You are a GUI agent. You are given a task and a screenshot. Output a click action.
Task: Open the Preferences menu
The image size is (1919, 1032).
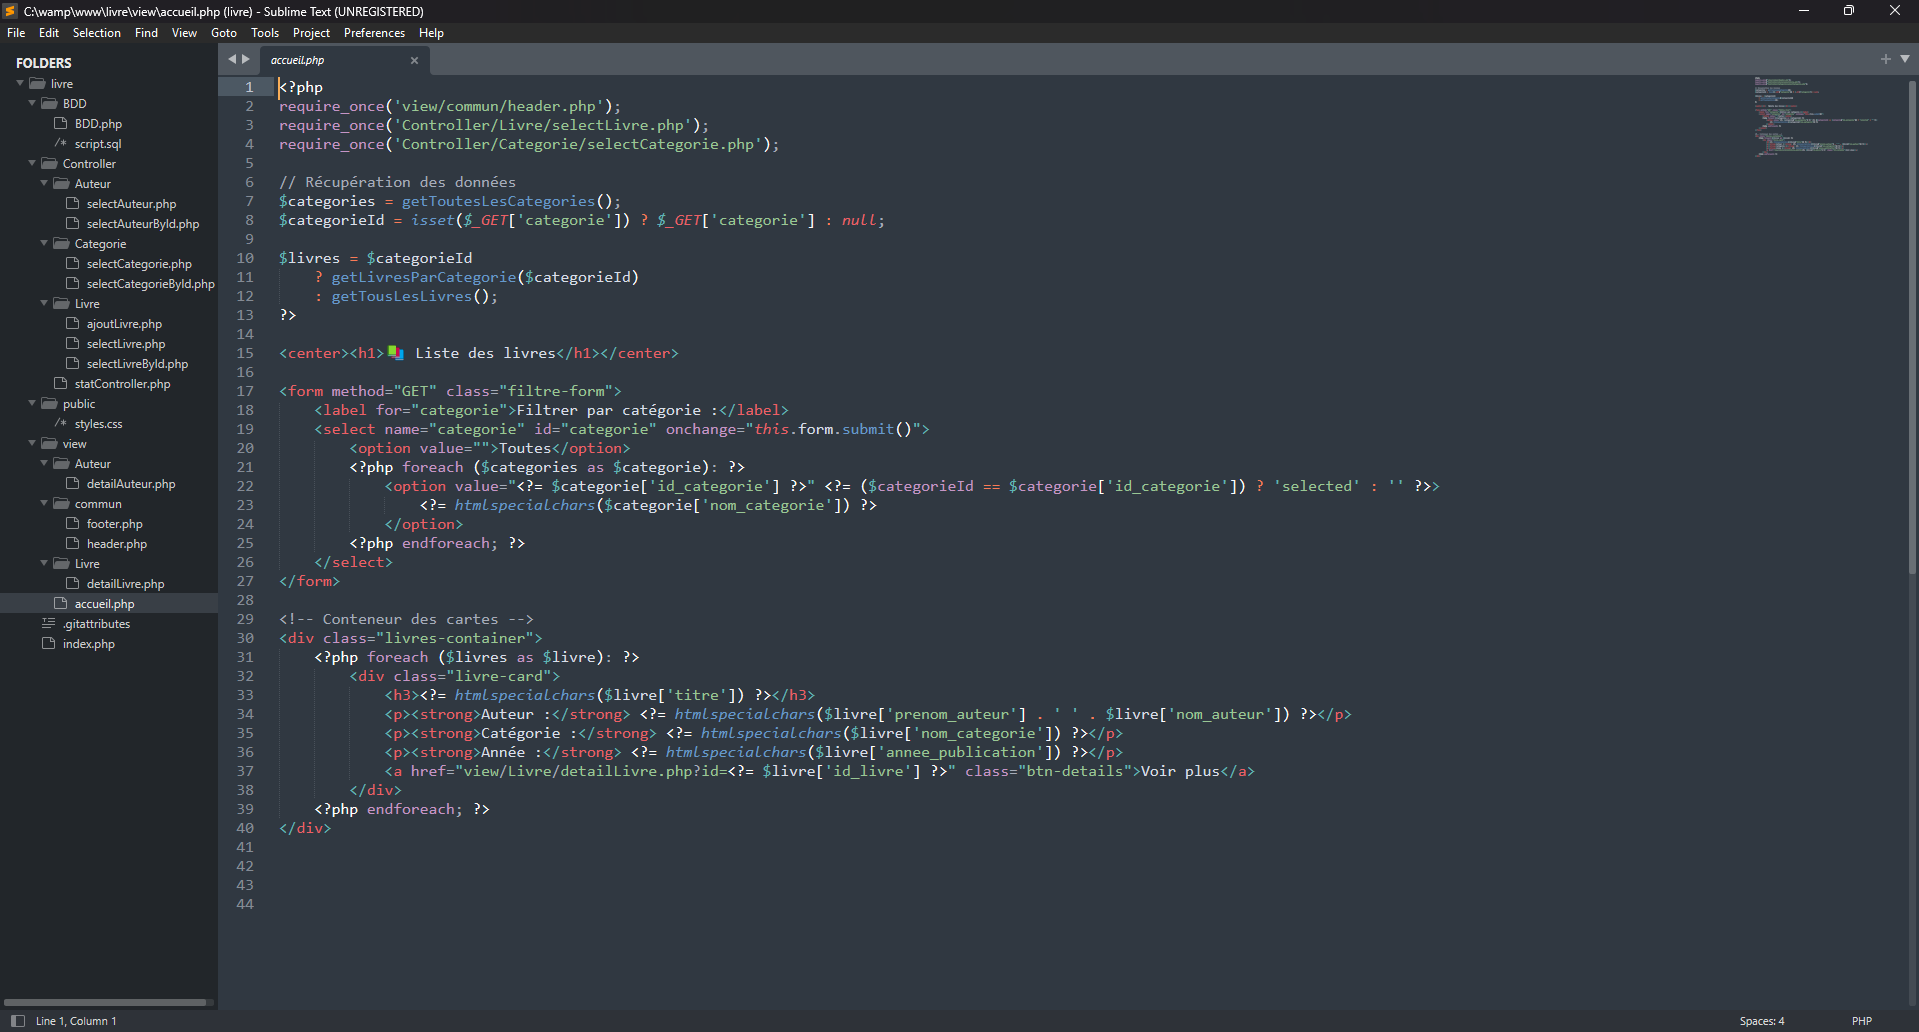[x=374, y=33]
